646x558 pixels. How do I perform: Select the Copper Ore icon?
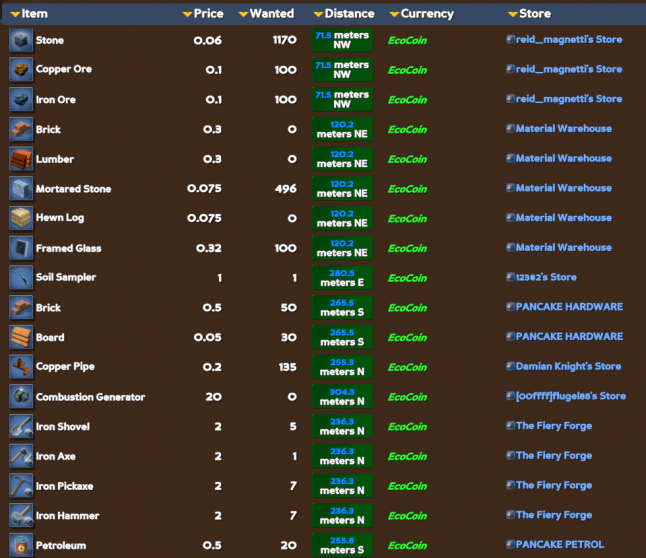pyautogui.click(x=21, y=70)
